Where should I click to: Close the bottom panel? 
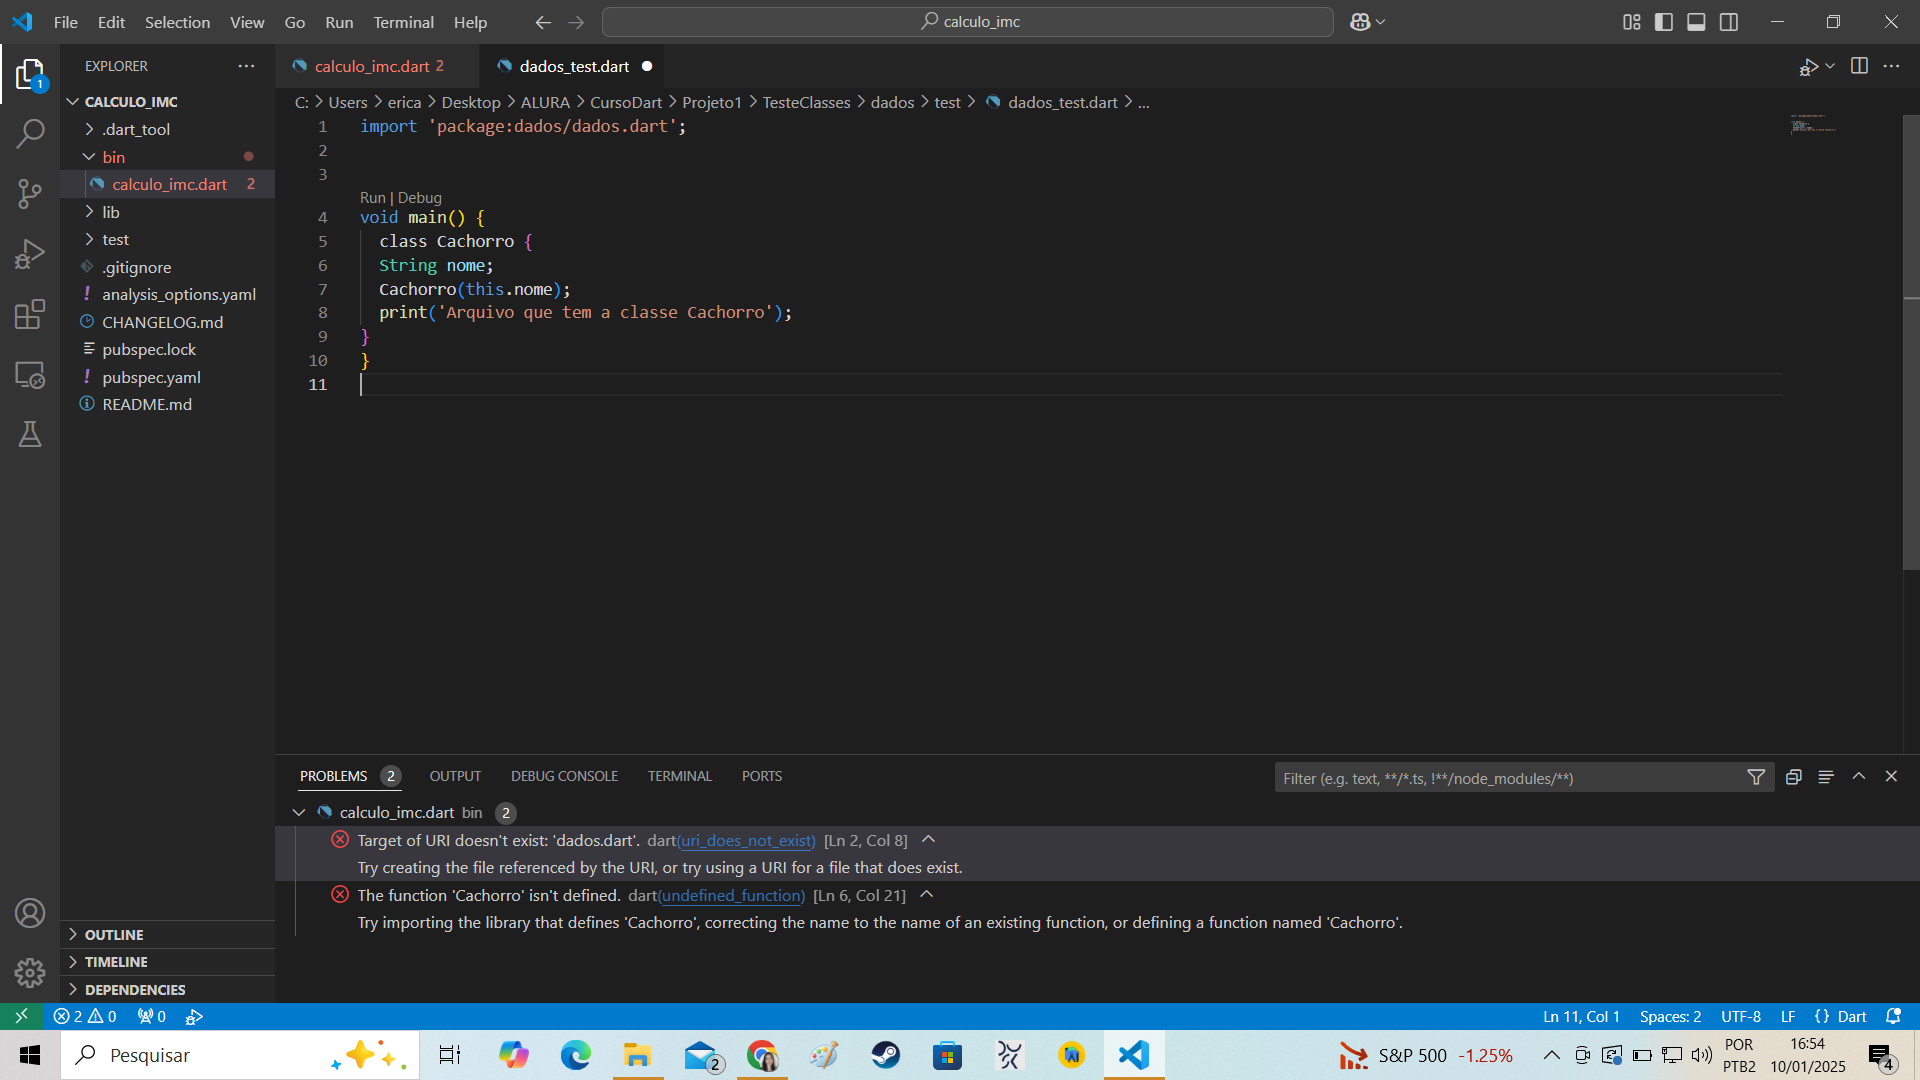click(x=1891, y=776)
